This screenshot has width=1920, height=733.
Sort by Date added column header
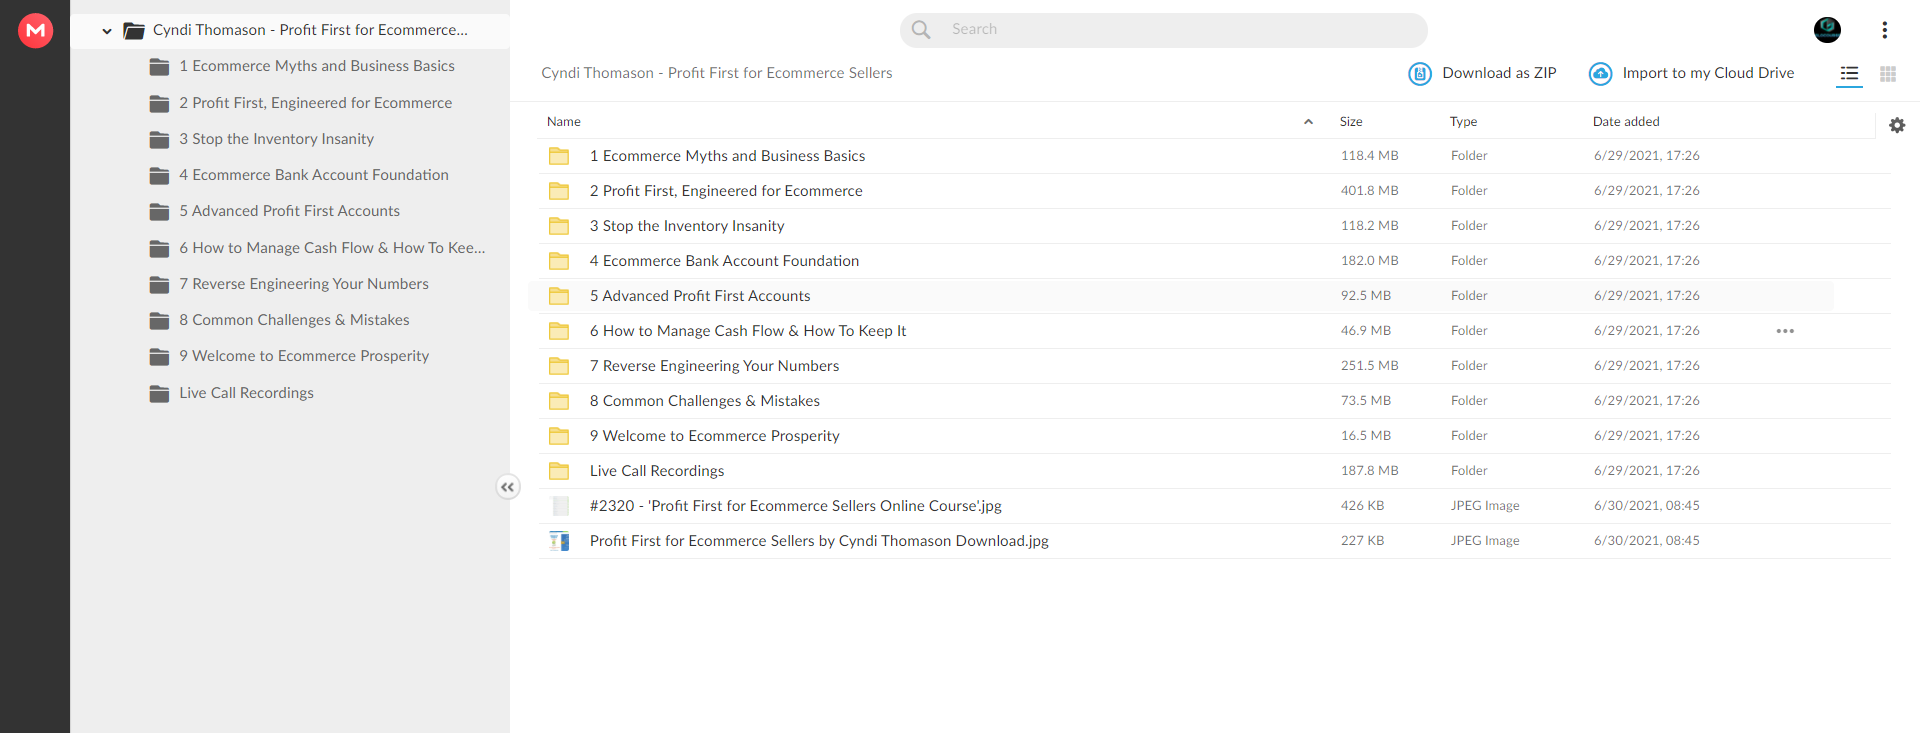coord(1626,122)
